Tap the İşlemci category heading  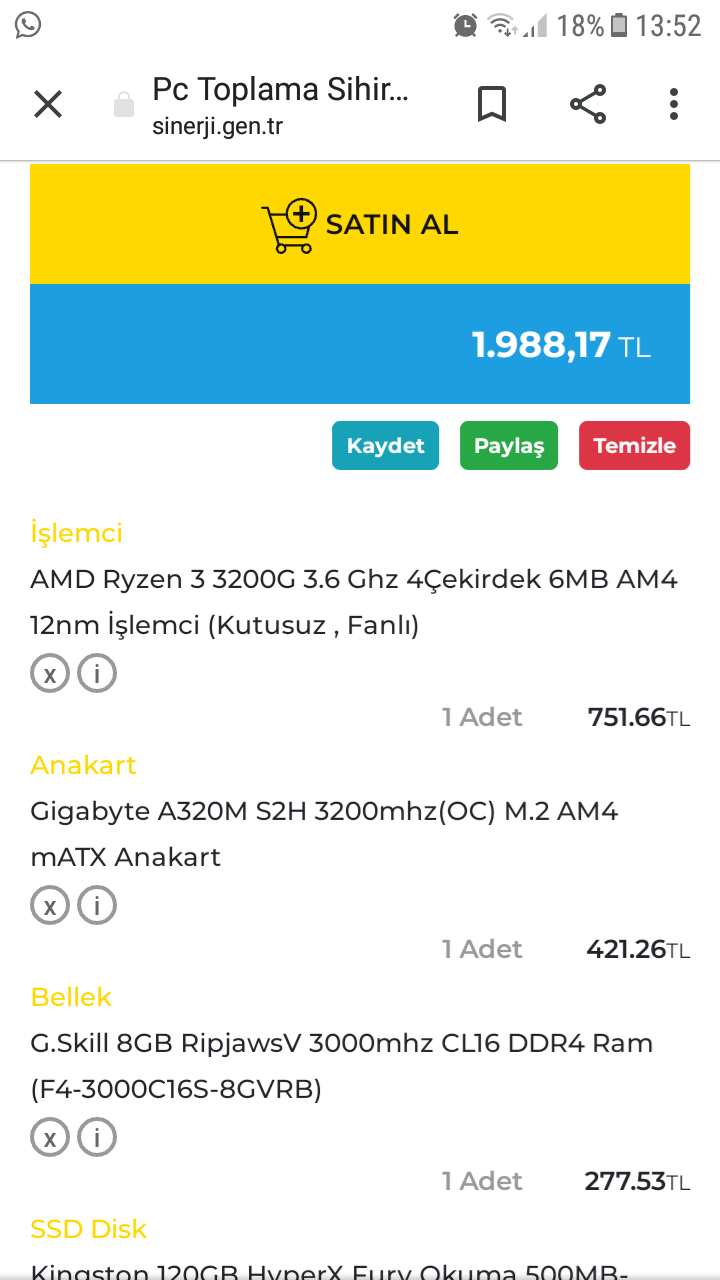tap(77, 533)
